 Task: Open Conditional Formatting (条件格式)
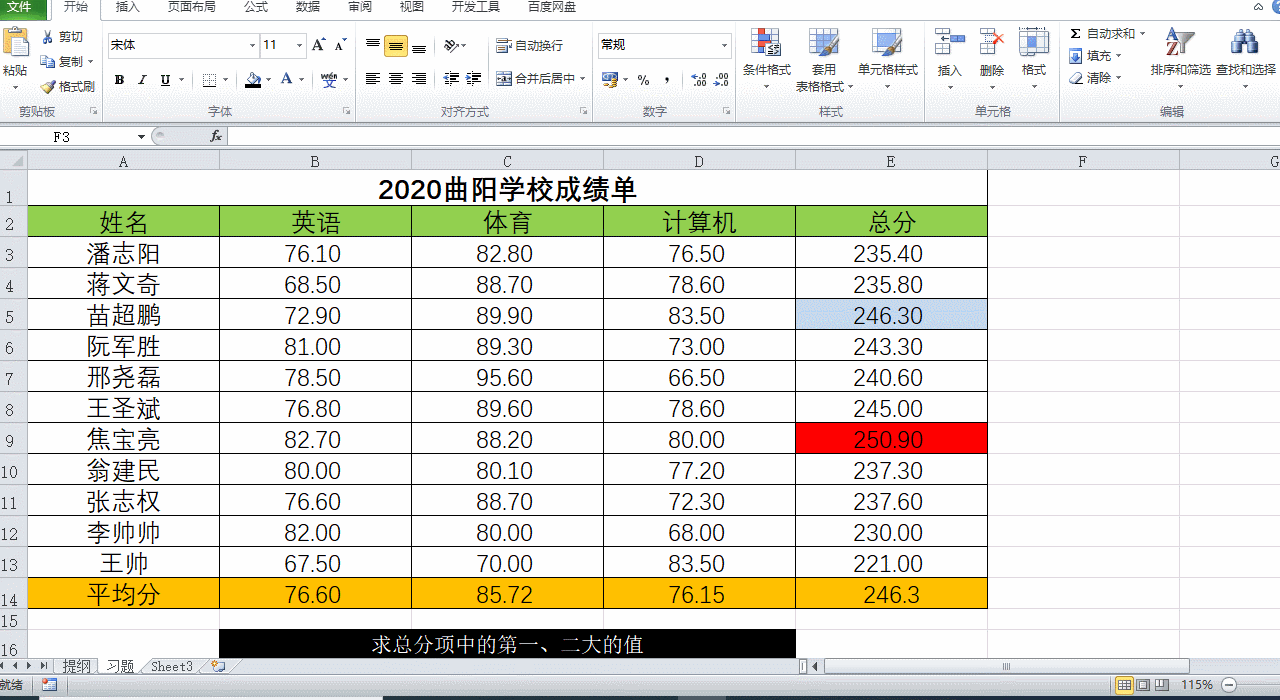coord(767,59)
